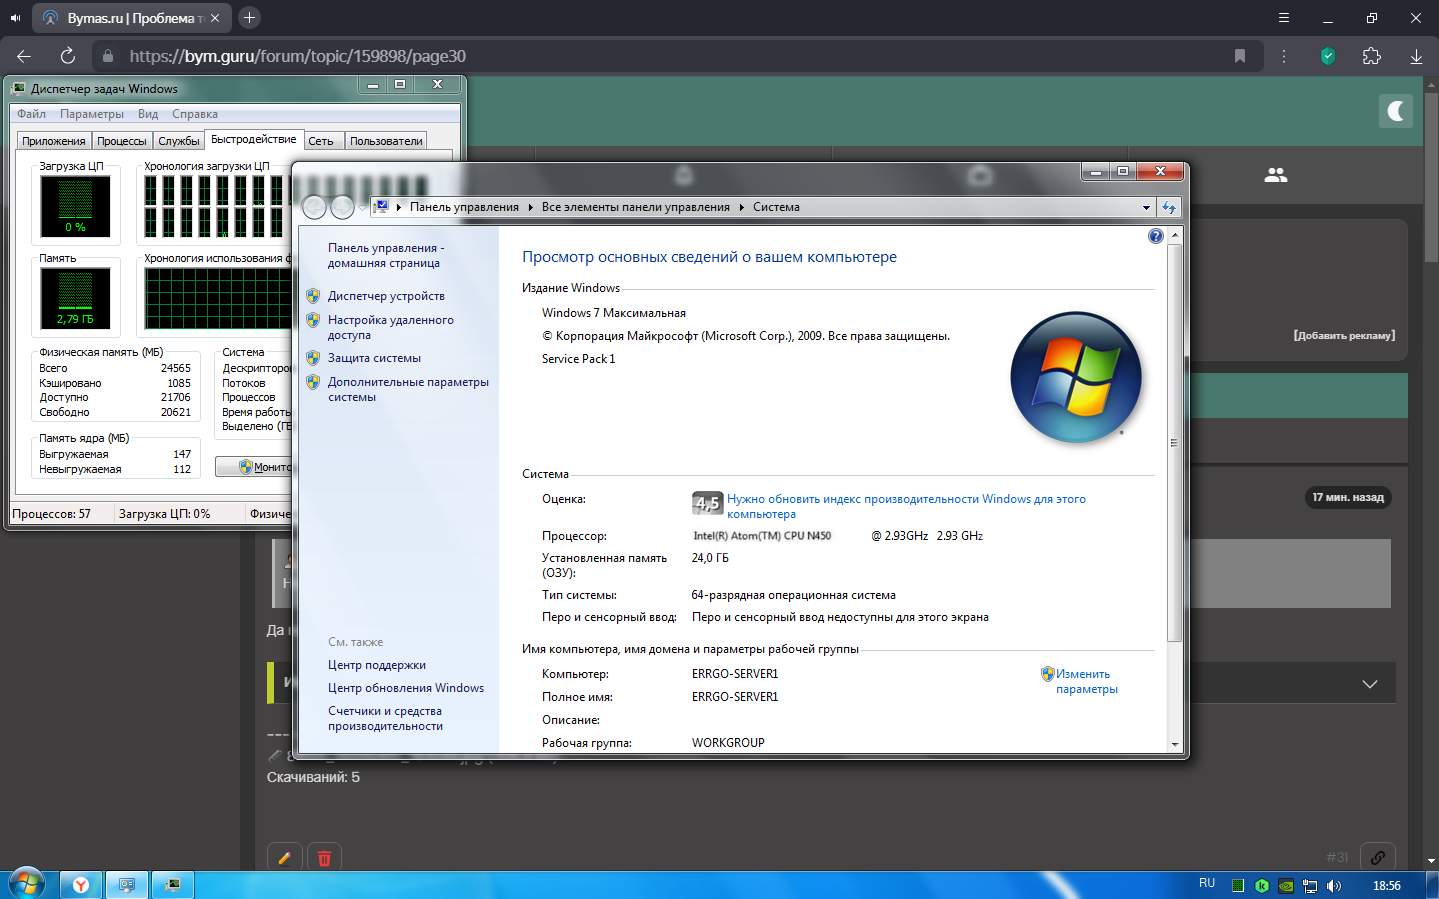Open the Диспетчер устройств link
This screenshot has height=899, width=1439.
pos(386,296)
